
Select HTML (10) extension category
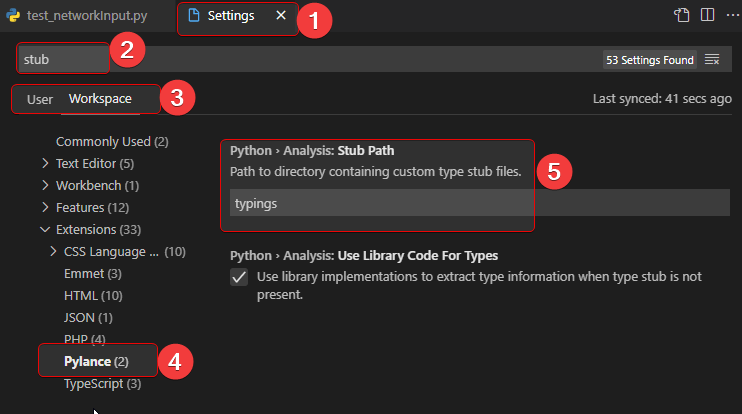(x=93, y=296)
